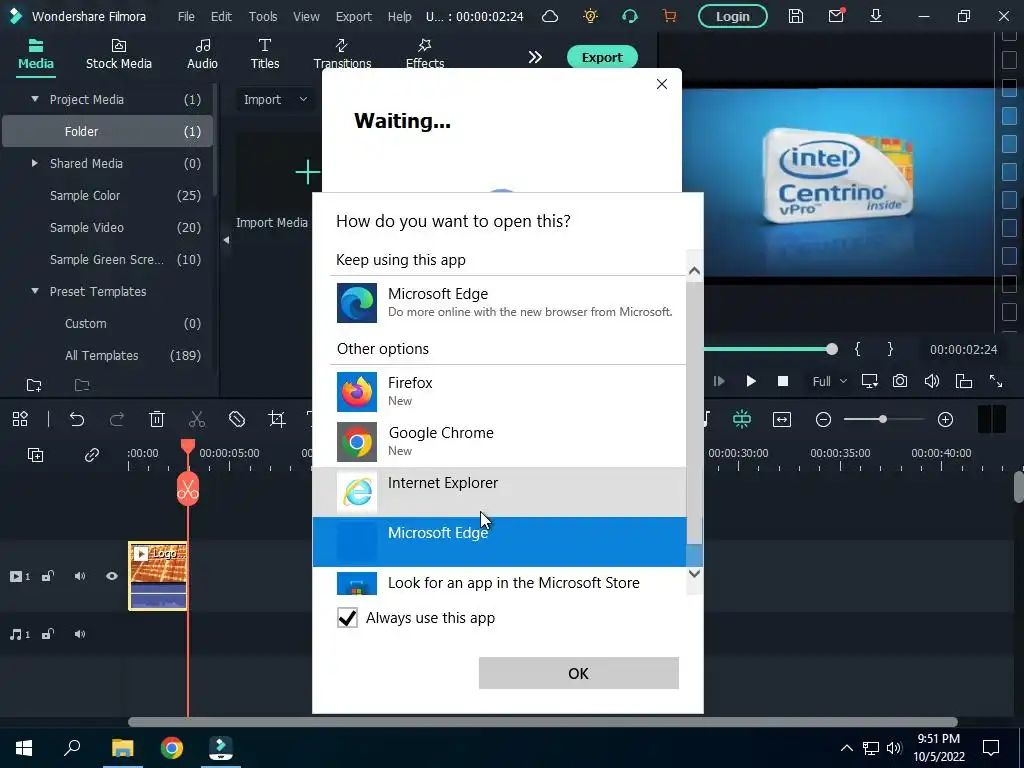Image resolution: width=1024 pixels, height=768 pixels.
Task: Open the View menu
Action: pyautogui.click(x=306, y=16)
